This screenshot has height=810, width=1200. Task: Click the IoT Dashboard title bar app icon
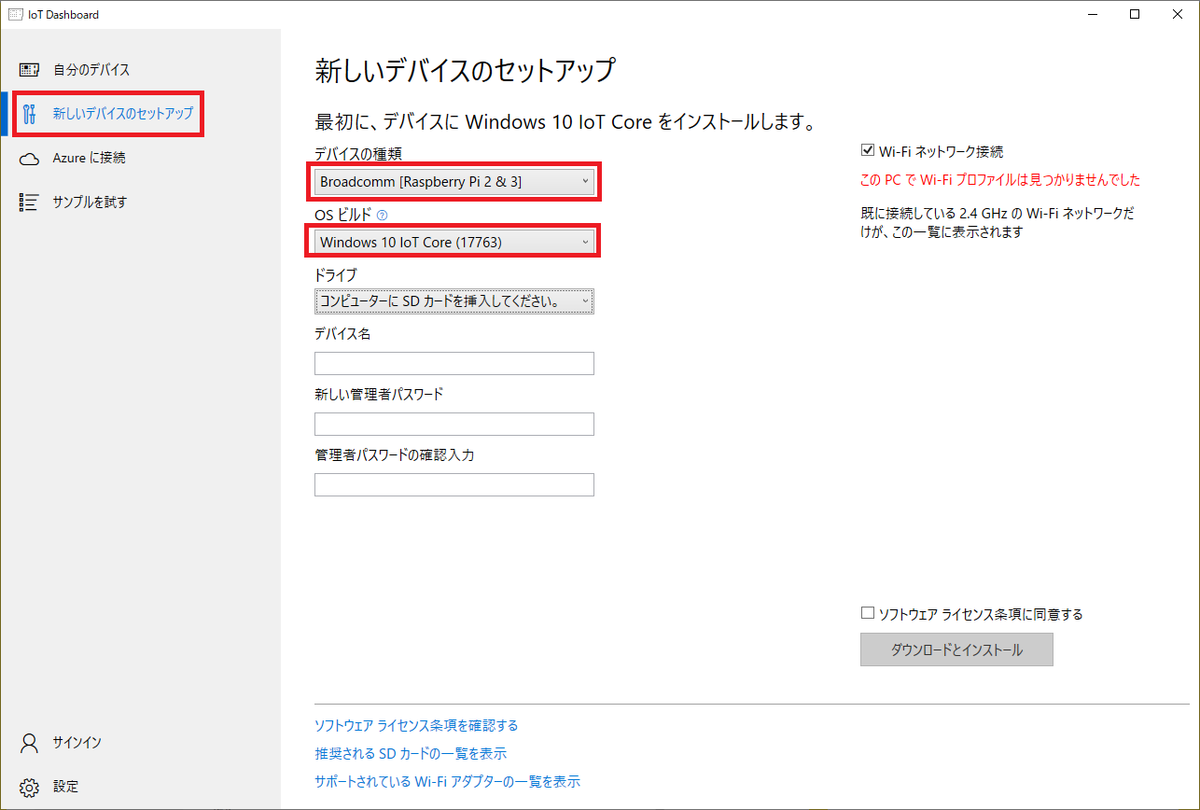point(15,15)
